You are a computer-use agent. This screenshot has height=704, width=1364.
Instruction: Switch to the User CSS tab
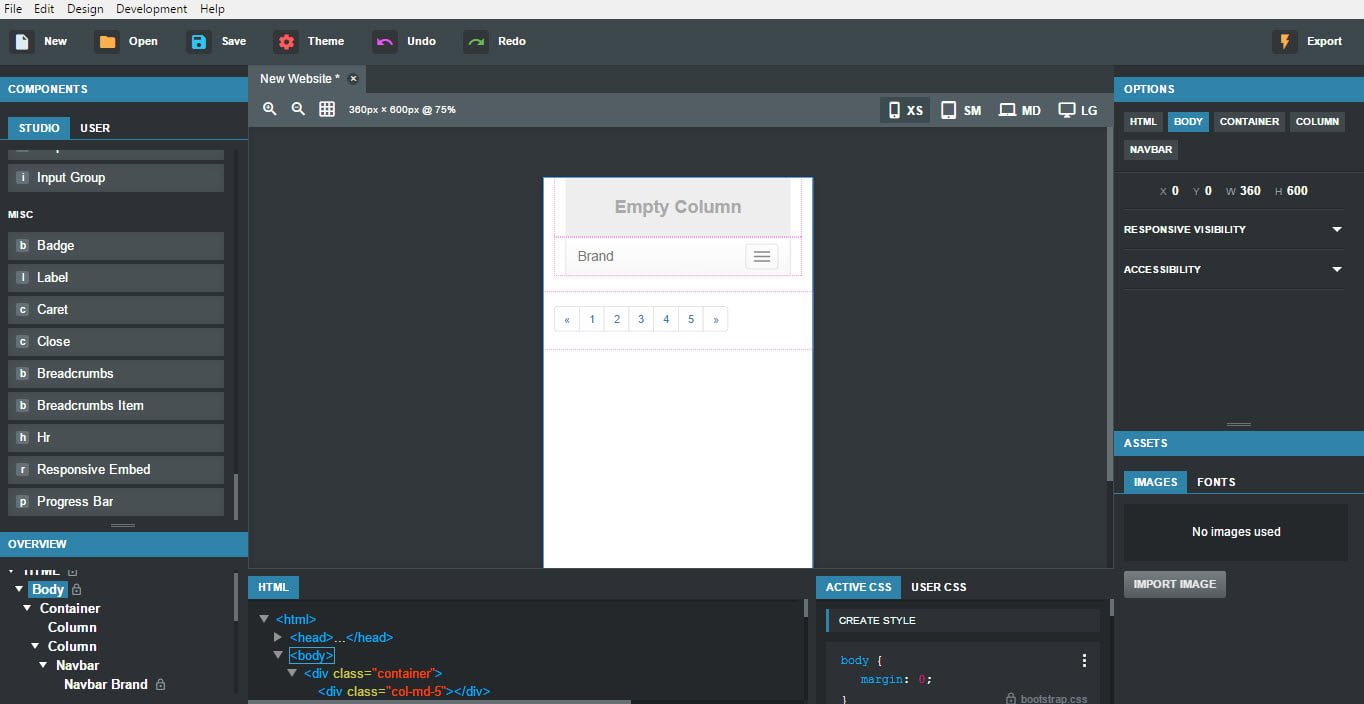(x=938, y=587)
